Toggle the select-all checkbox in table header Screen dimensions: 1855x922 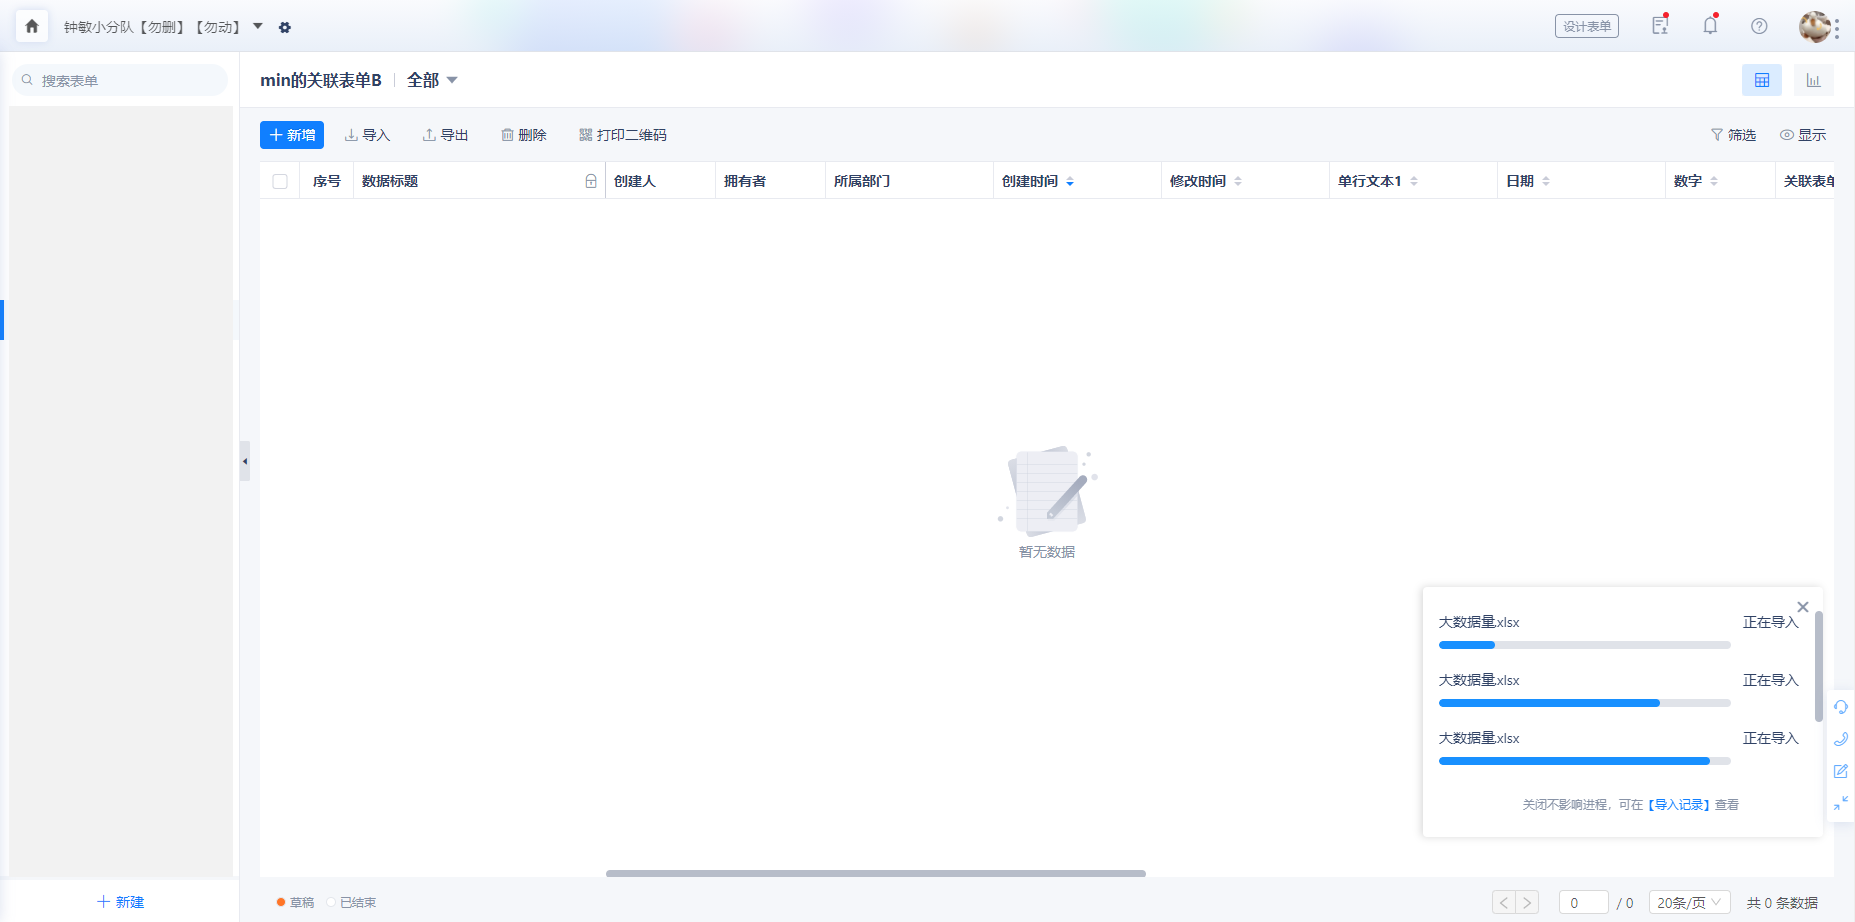280,181
